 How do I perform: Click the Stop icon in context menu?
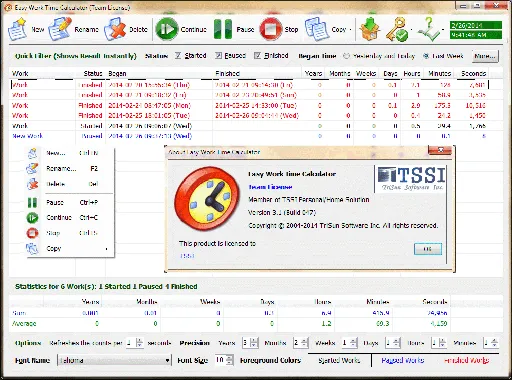[32, 233]
